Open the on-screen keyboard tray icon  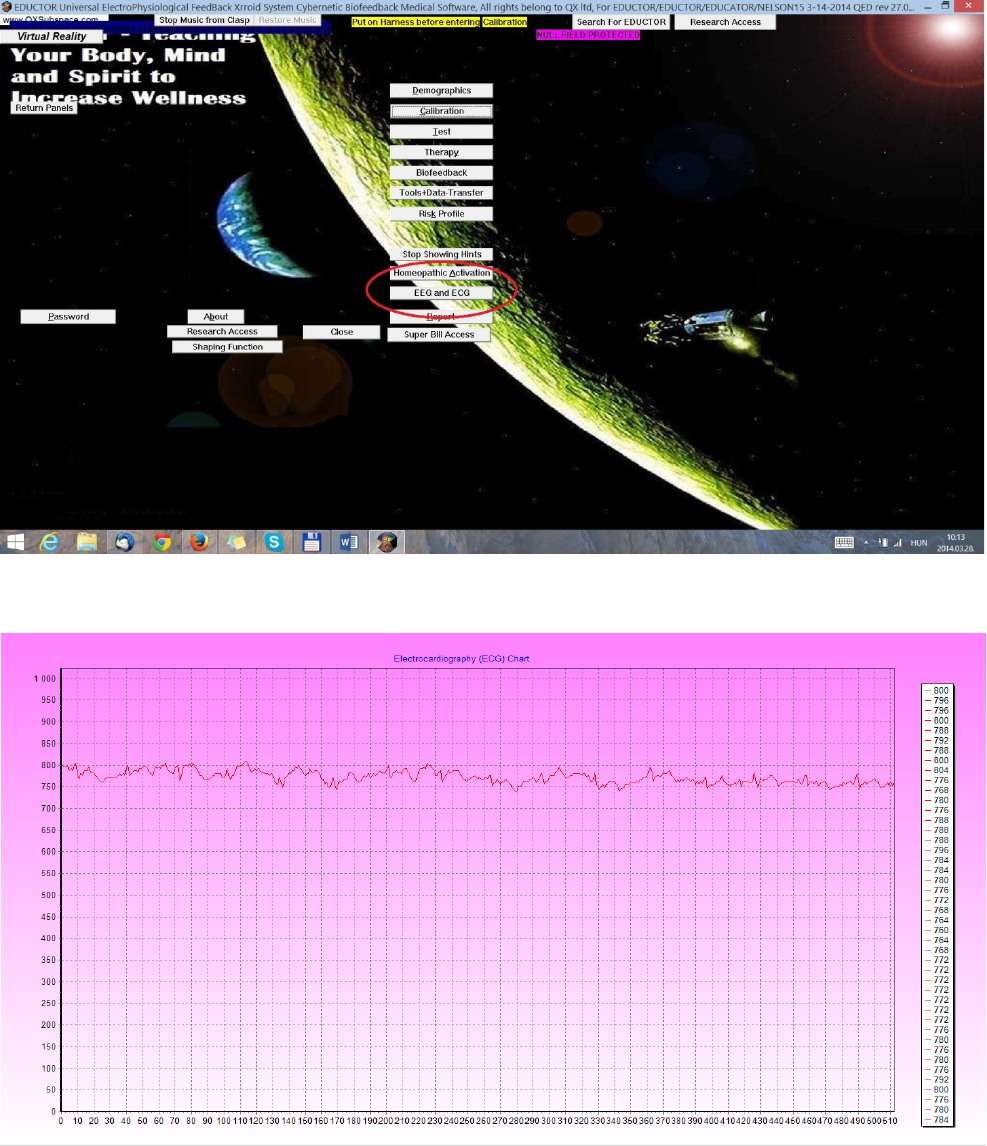tap(844, 542)
